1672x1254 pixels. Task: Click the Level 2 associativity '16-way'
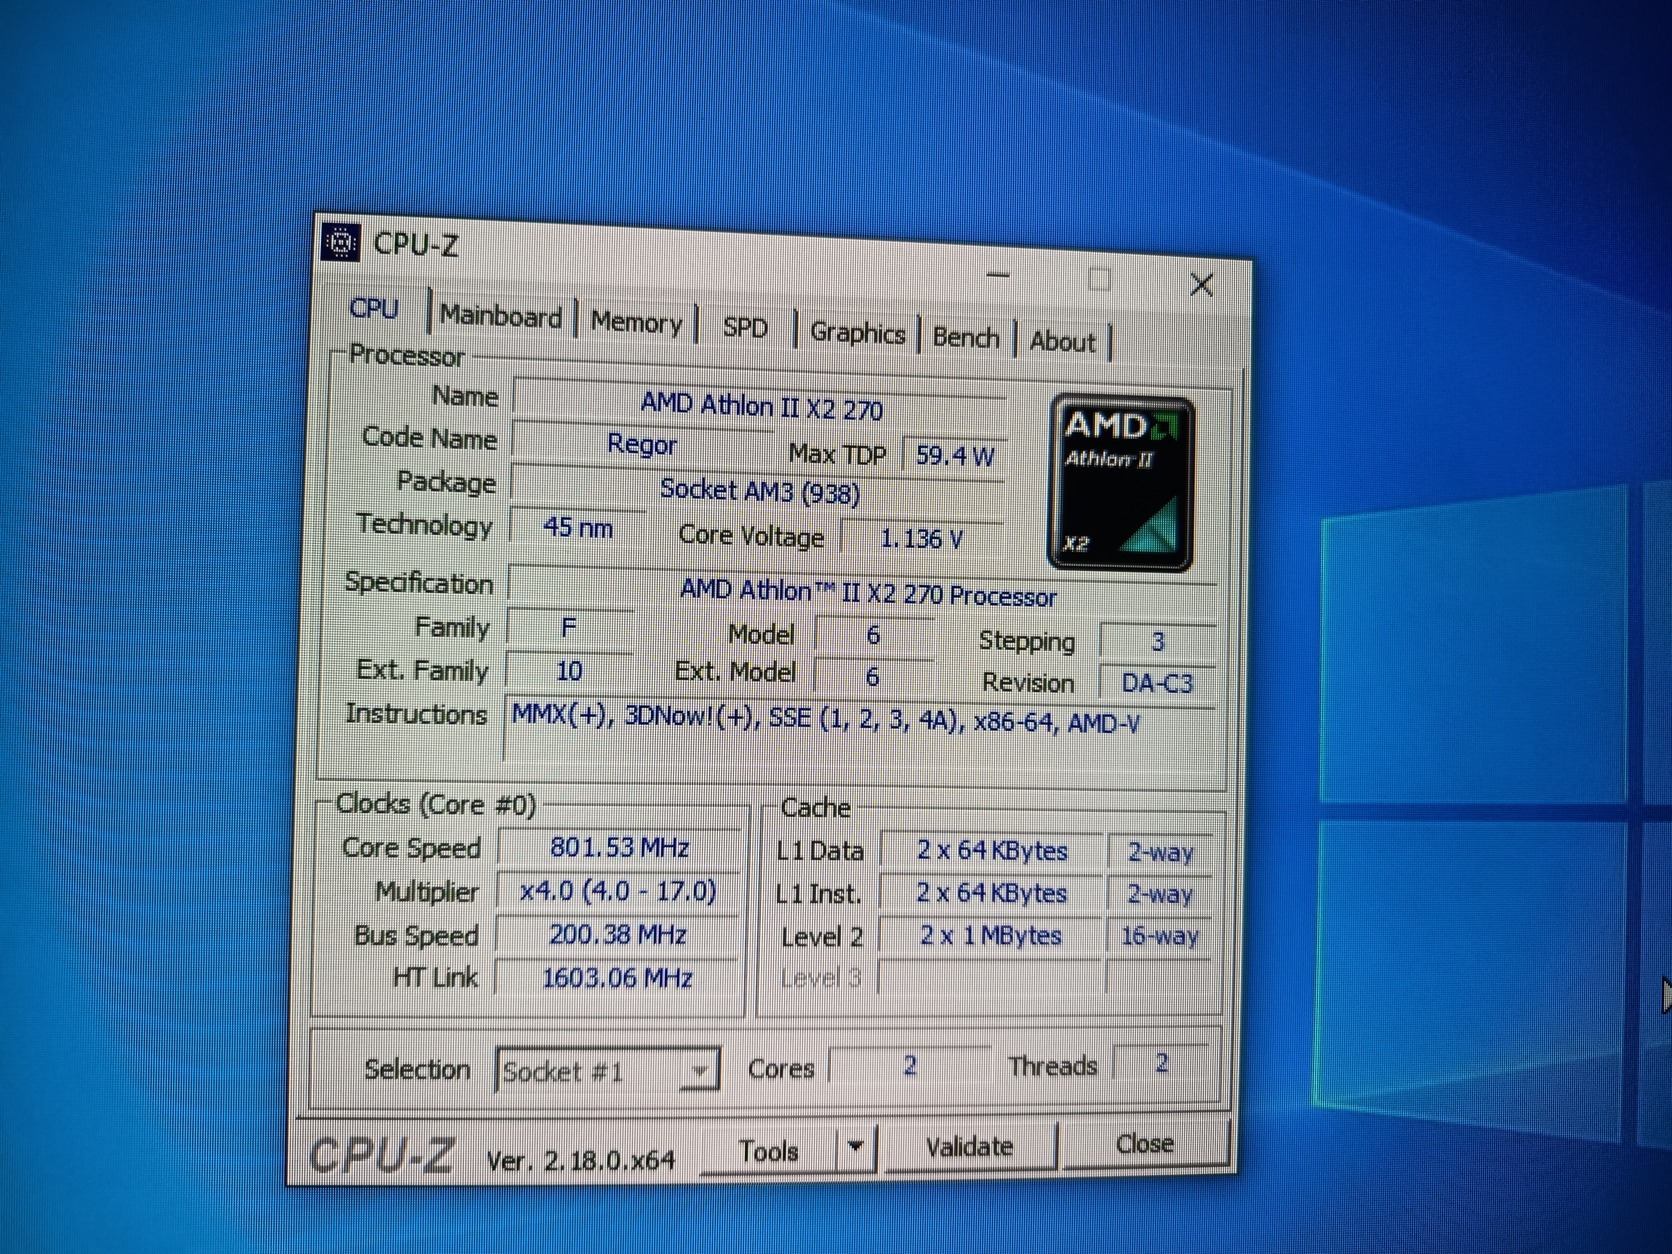pos(1159,936)
